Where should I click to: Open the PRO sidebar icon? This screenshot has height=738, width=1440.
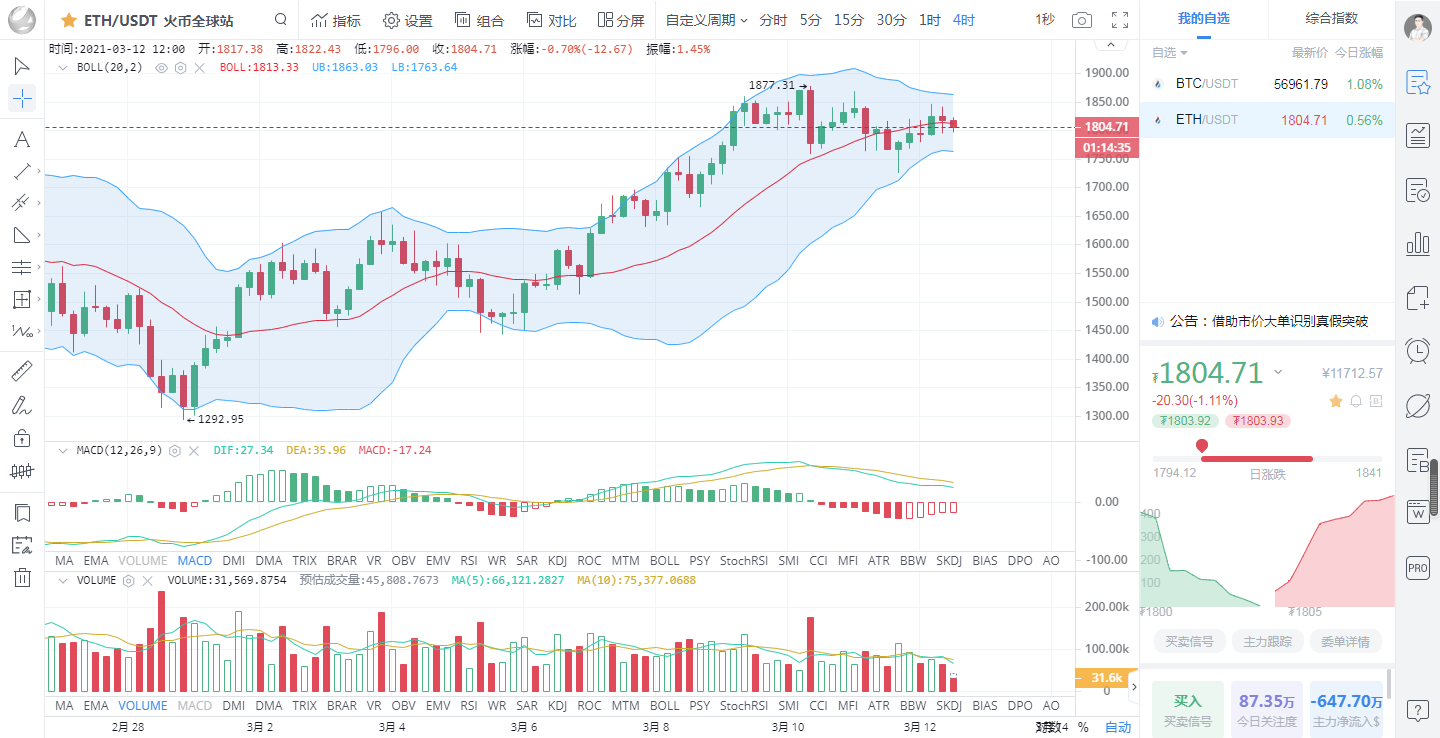[1417, 567]
